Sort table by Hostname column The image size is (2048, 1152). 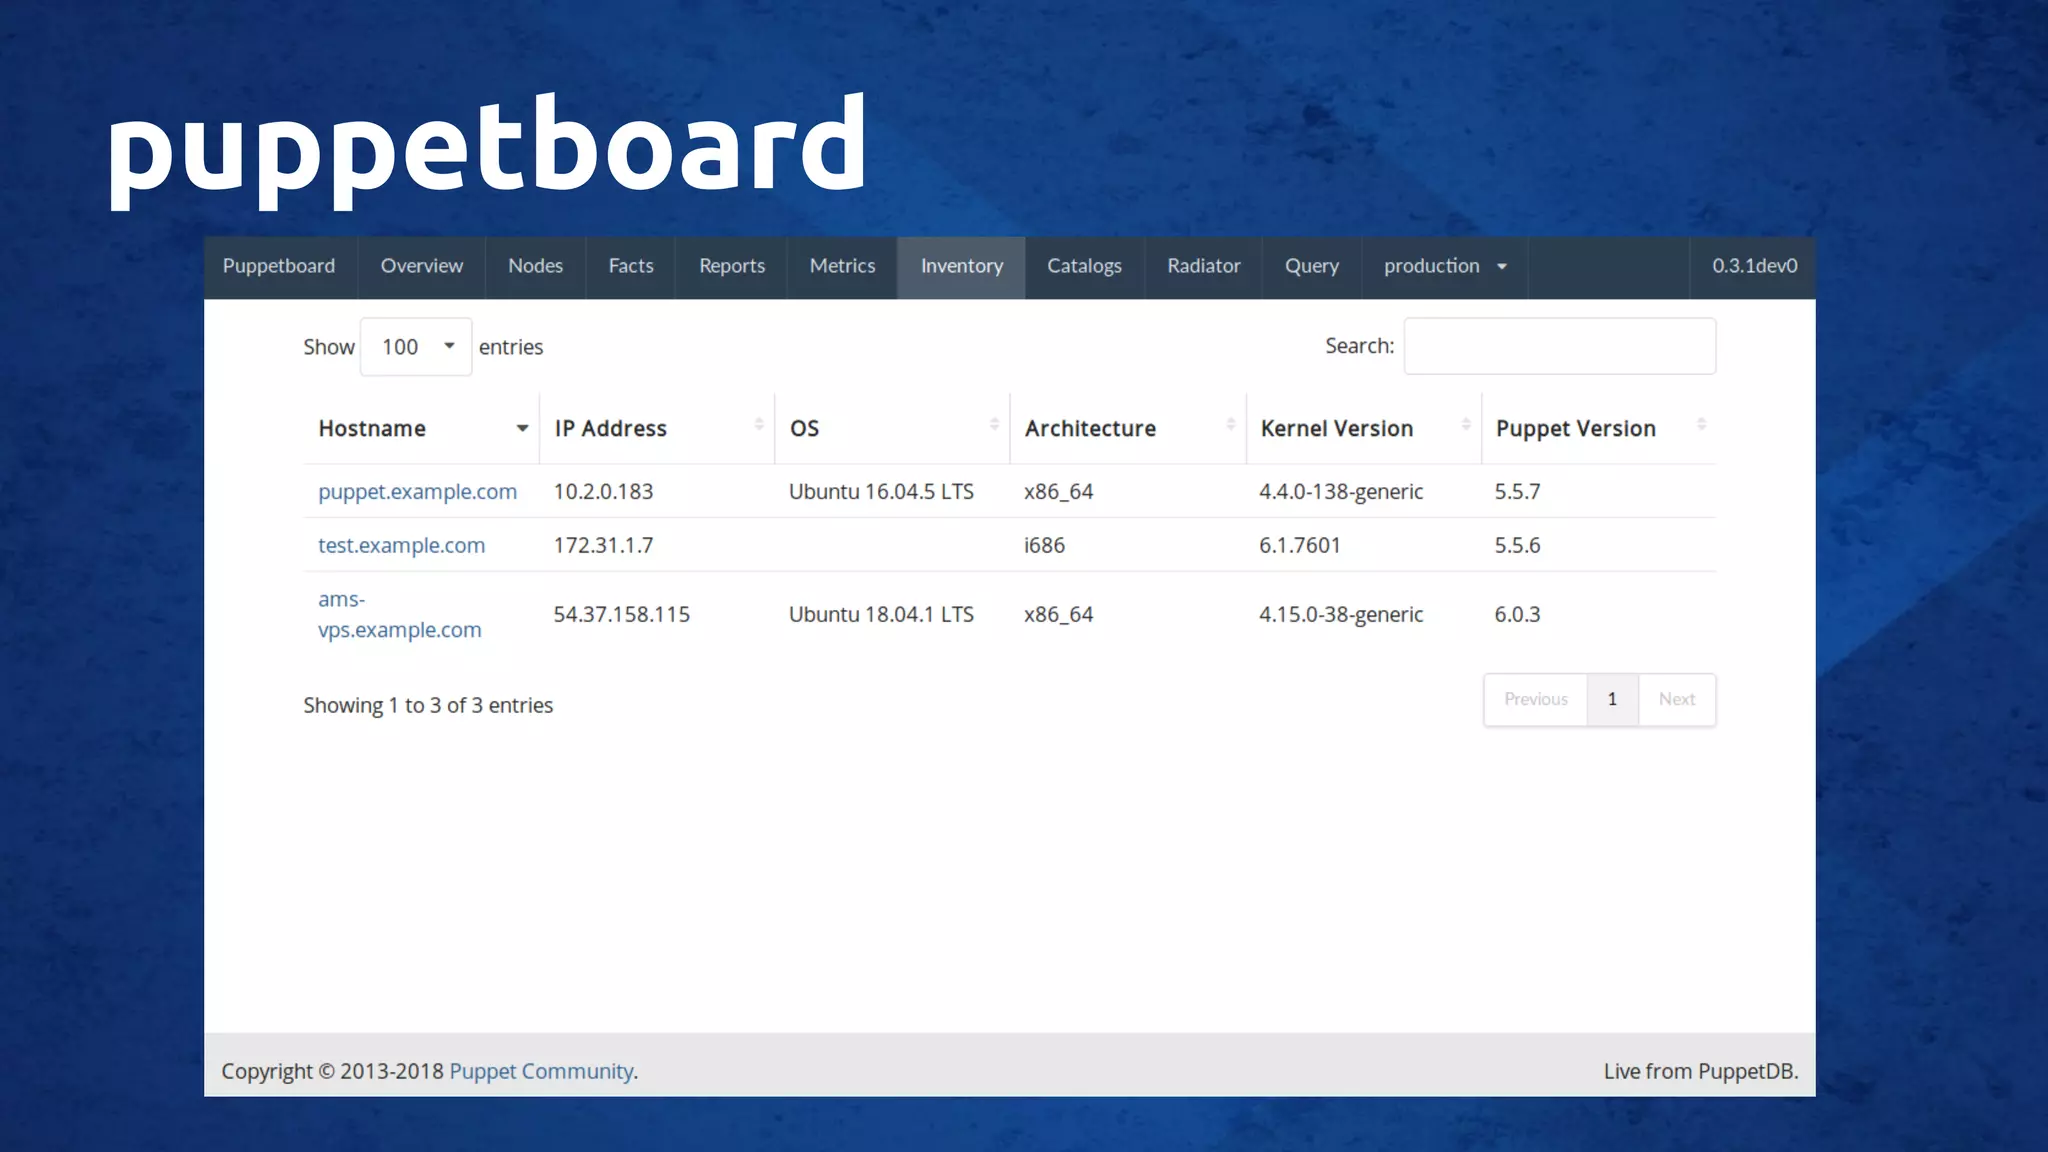point(422,428)
